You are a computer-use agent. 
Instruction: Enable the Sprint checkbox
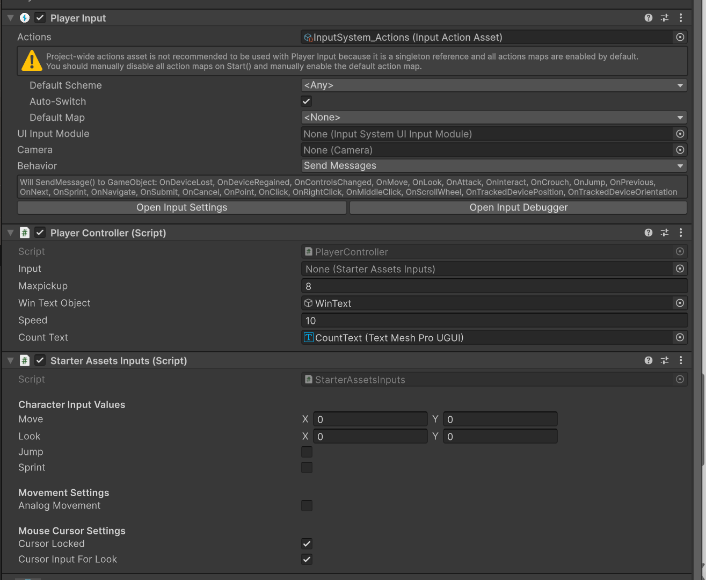coord(307,467)
